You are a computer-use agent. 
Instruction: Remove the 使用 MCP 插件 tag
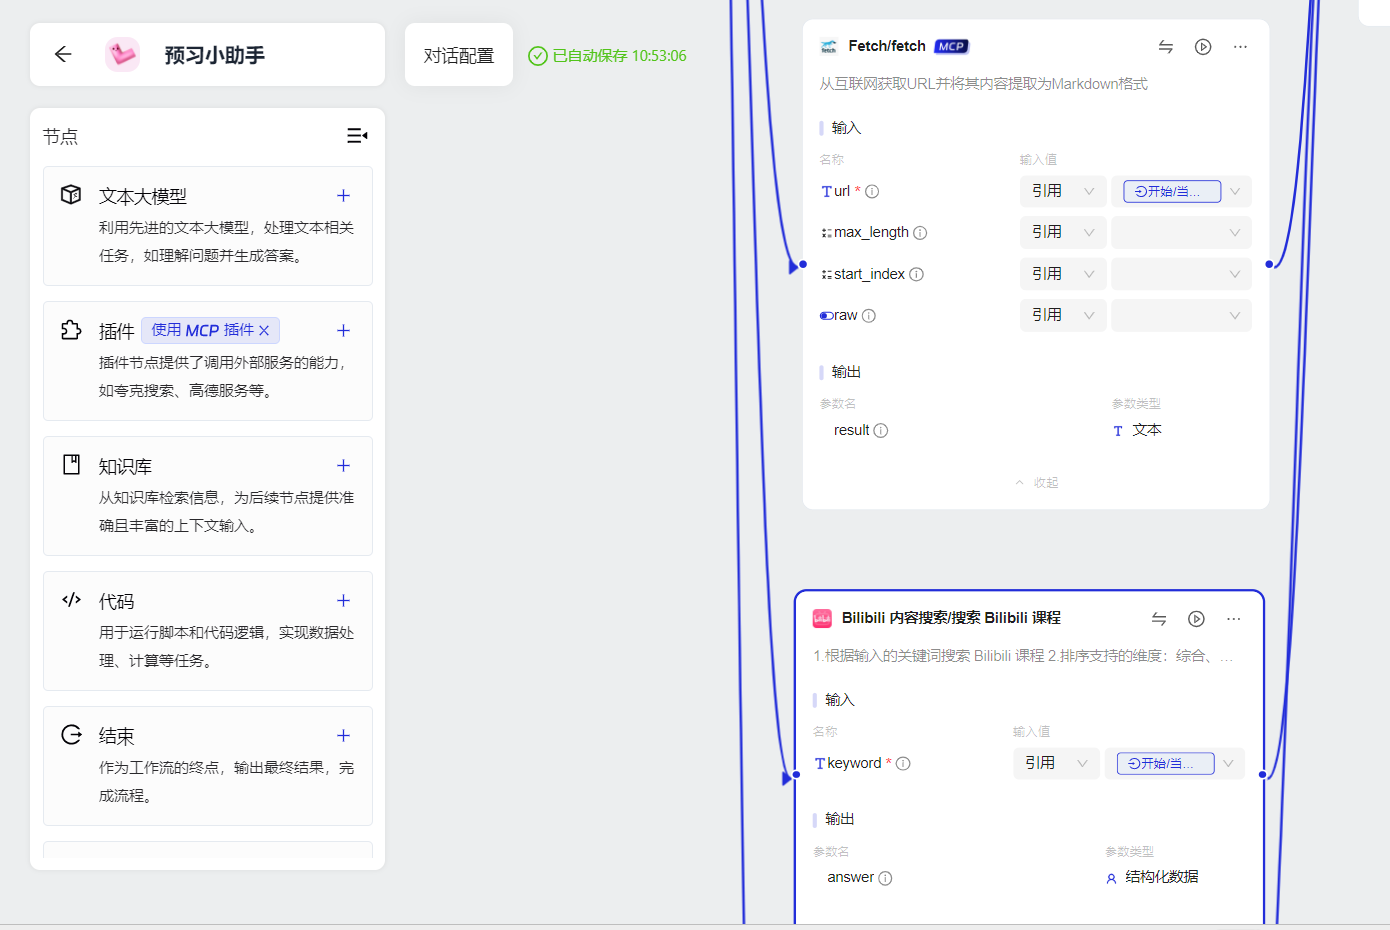pos(264,331)
